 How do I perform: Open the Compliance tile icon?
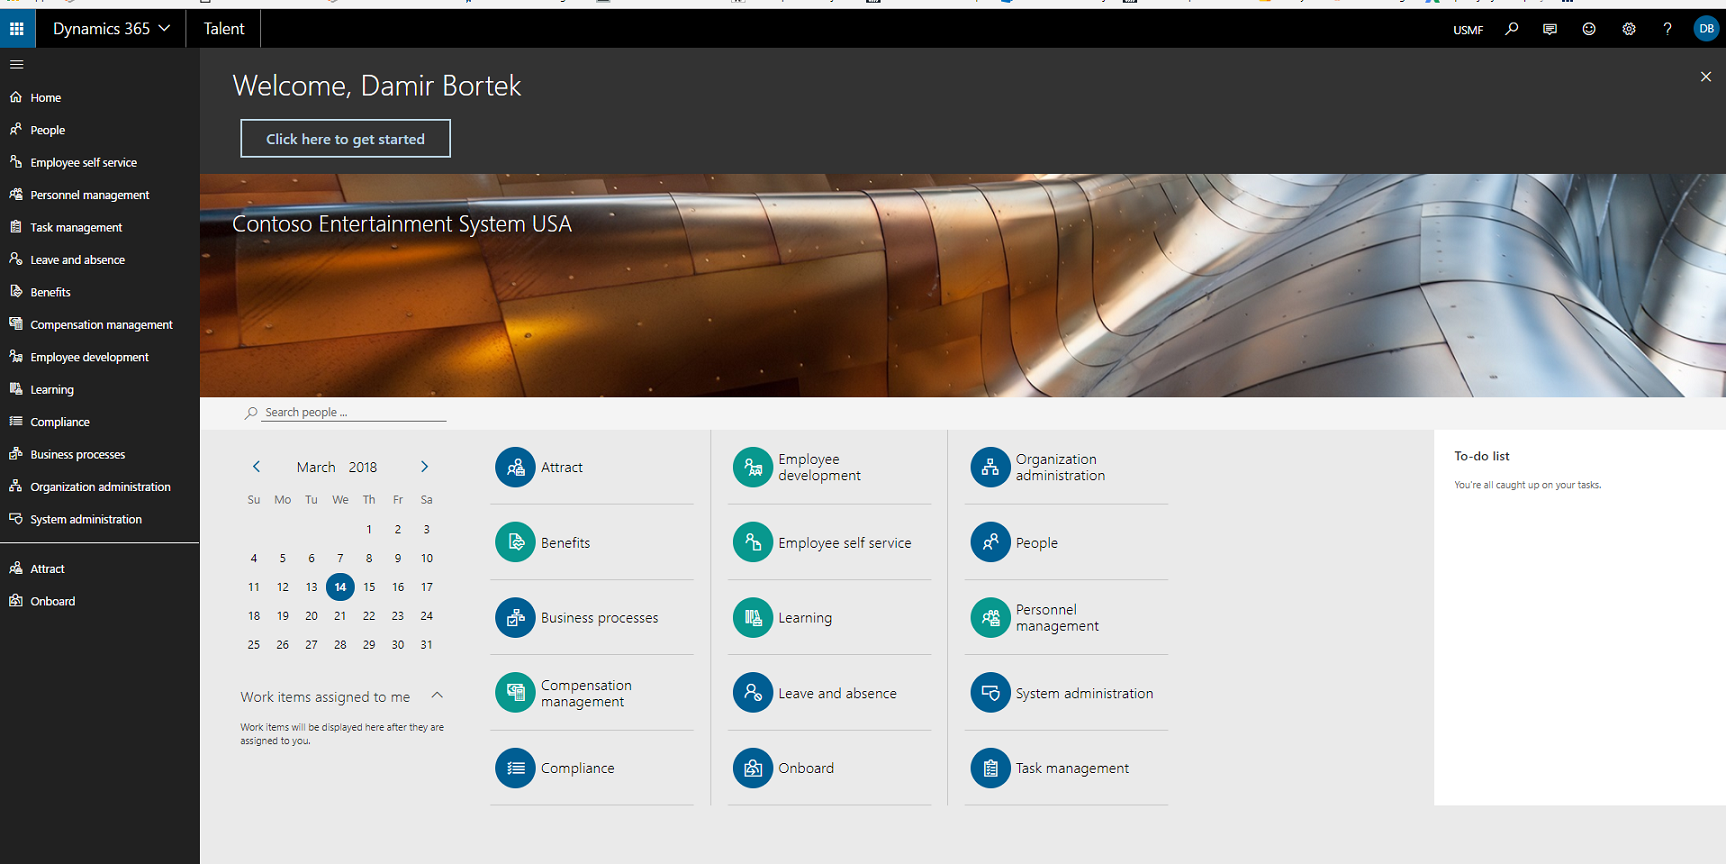click(515, 768)
